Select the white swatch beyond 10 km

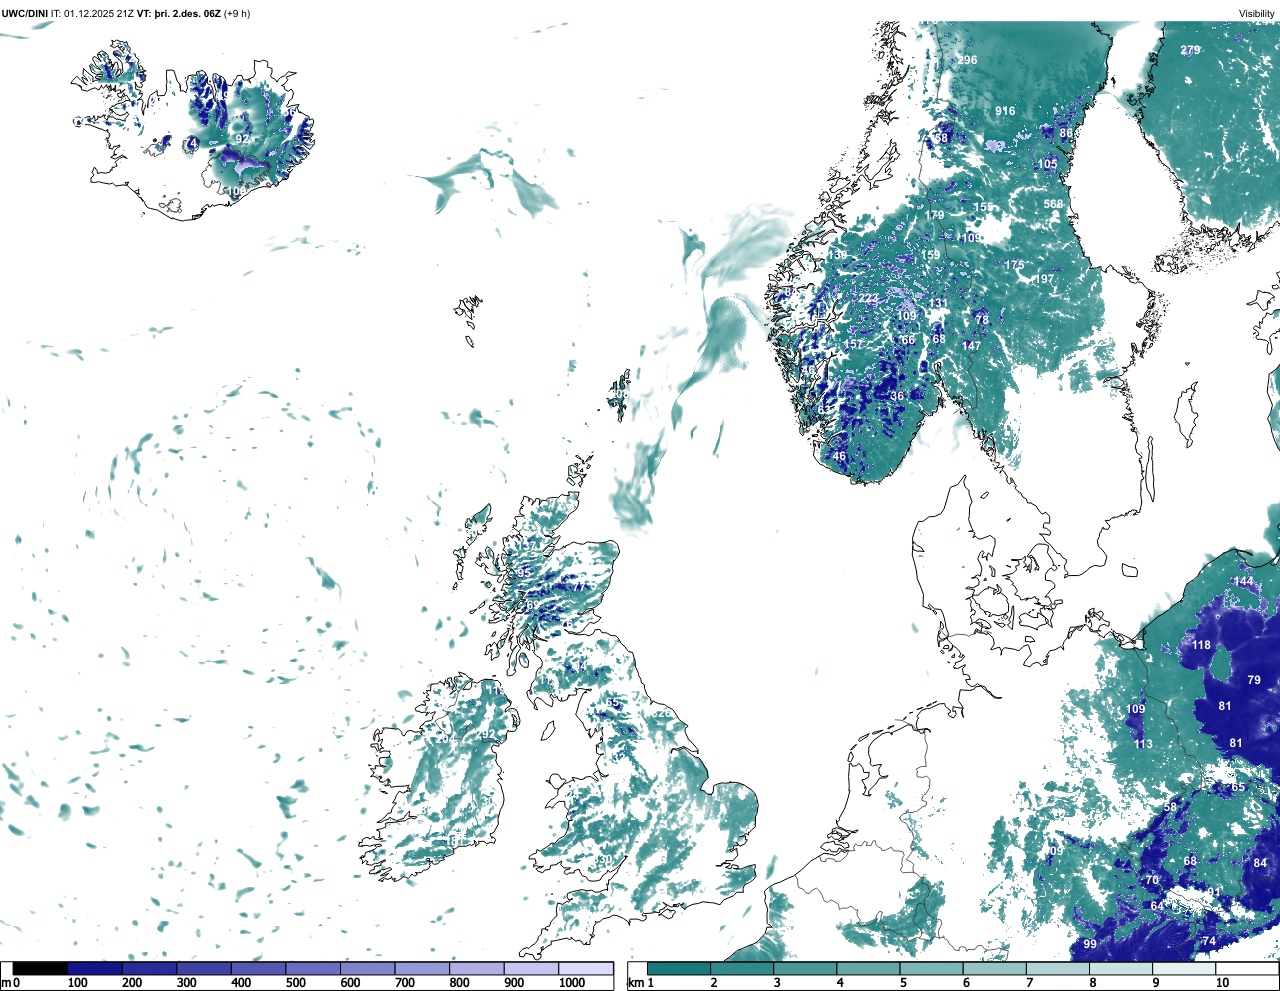tap(1246, 969)
